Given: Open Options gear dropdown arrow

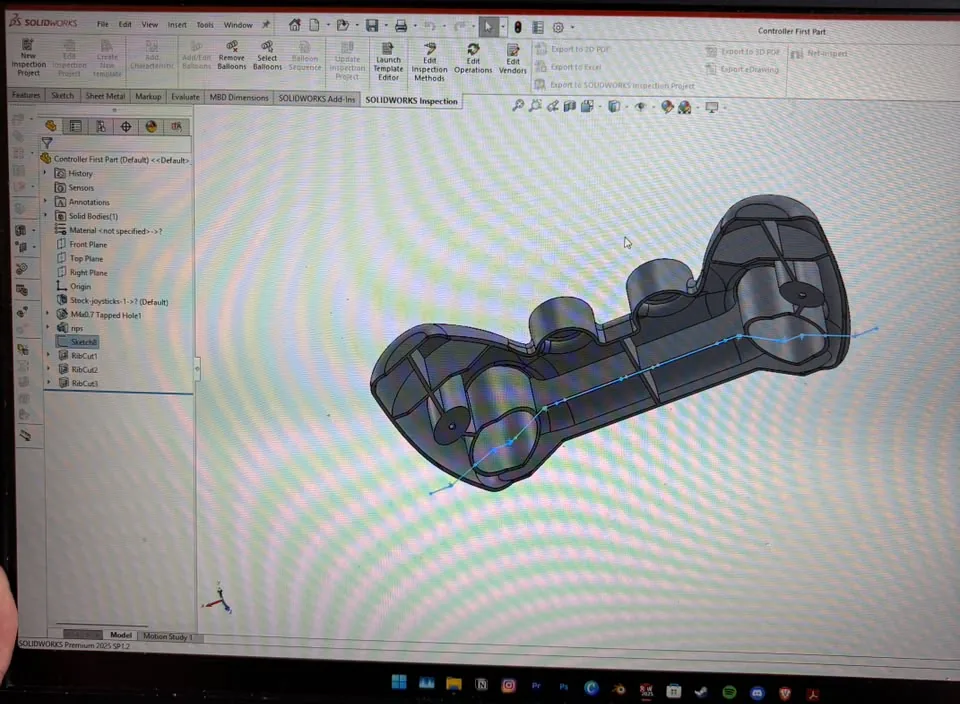Looking at the screenshot, I should point(572,28).
